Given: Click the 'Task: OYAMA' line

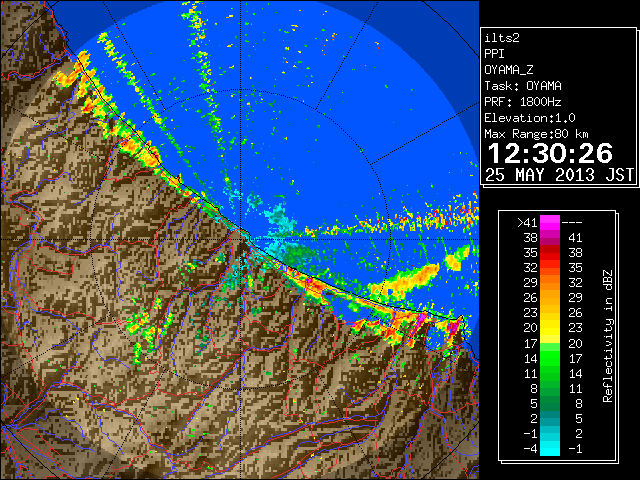Looking at the screenshot, I should 523,86.
